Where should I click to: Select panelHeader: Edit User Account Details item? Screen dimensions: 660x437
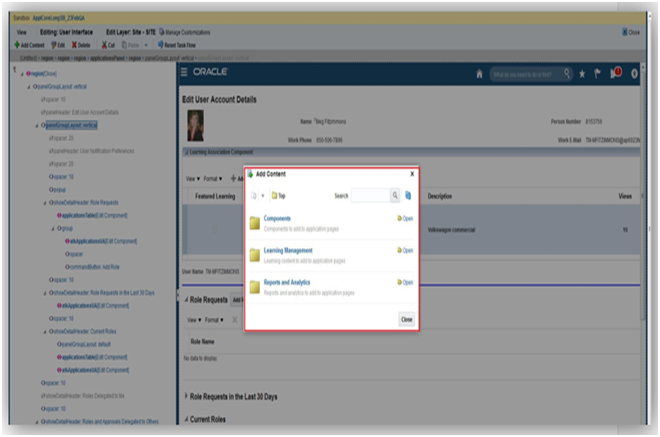click(x=80, y=112)
